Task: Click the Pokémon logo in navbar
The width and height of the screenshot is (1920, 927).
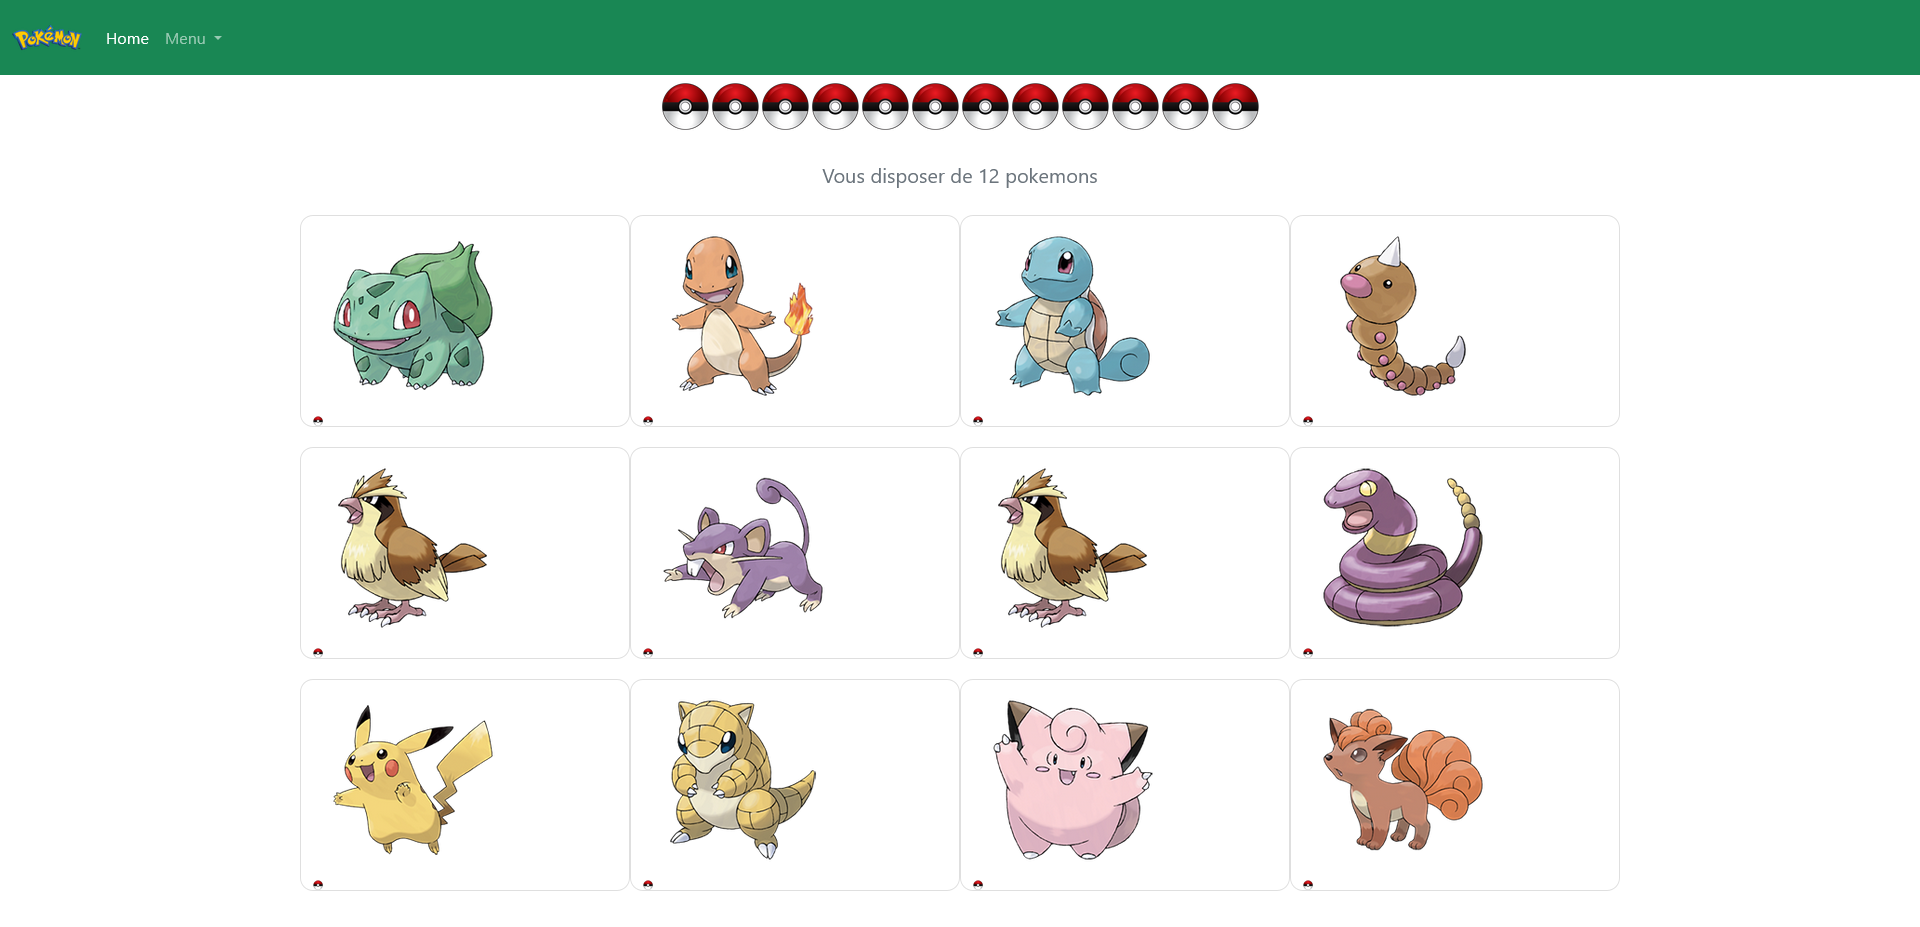Action: coord(47,38)
